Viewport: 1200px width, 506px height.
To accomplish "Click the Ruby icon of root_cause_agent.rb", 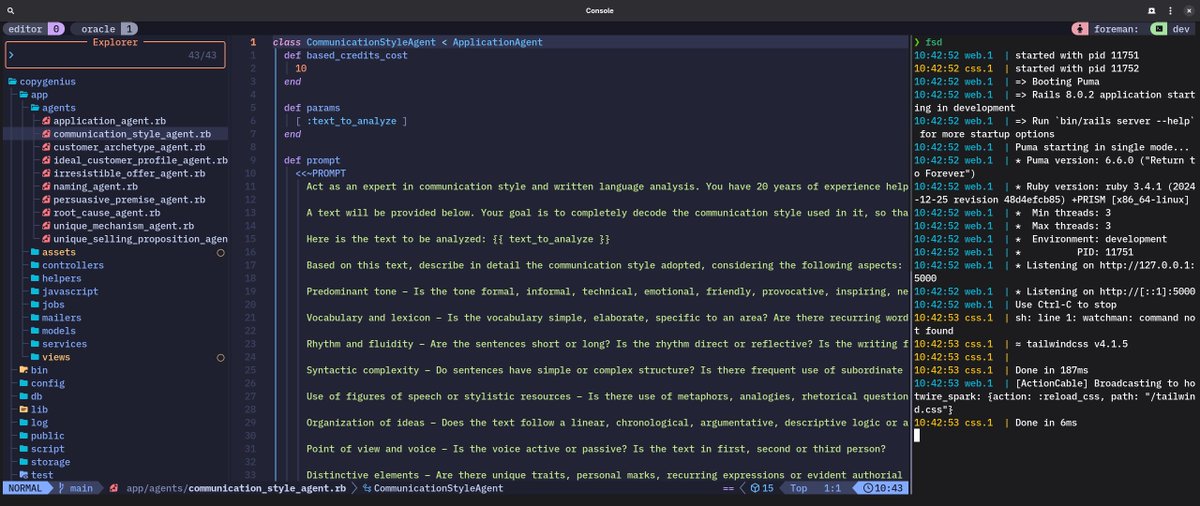I will tap(46, 212).
